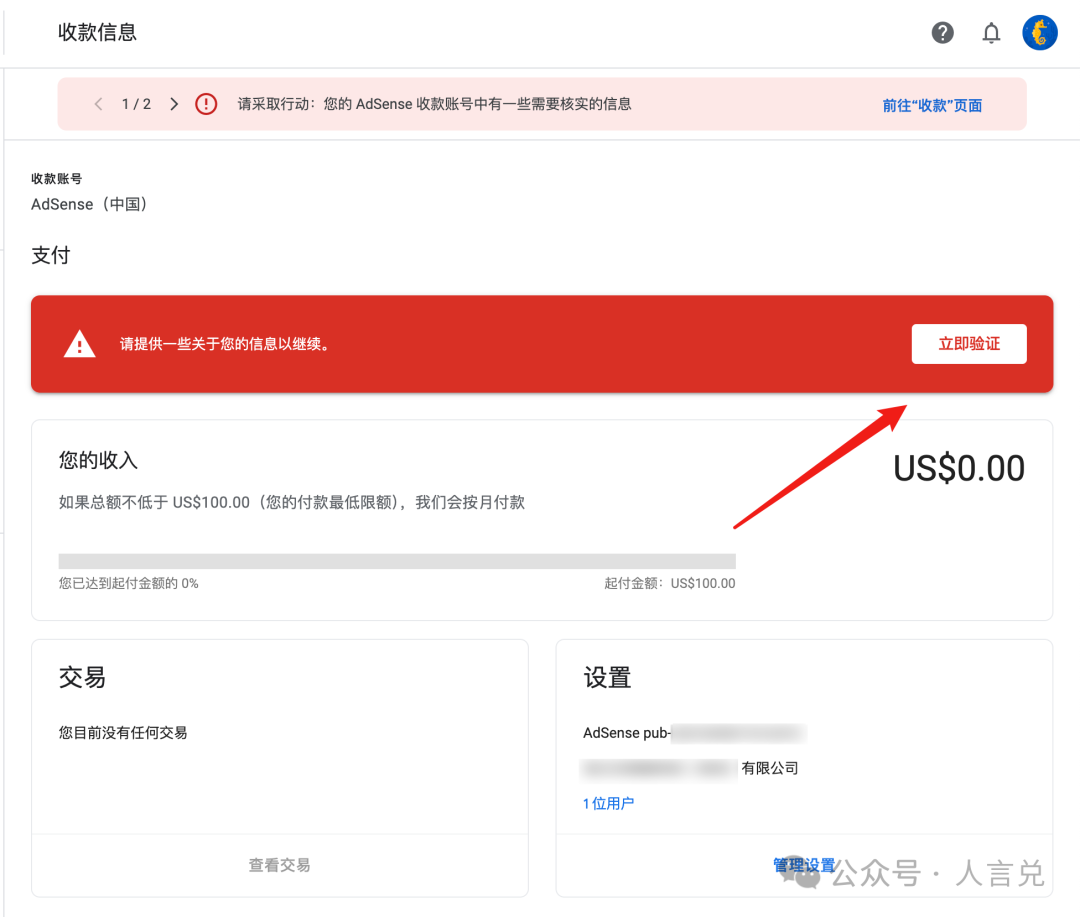Click the 支付 section heading
Image resolution: width=1080 pixels, height=917 pixels.
coord(51,255)
